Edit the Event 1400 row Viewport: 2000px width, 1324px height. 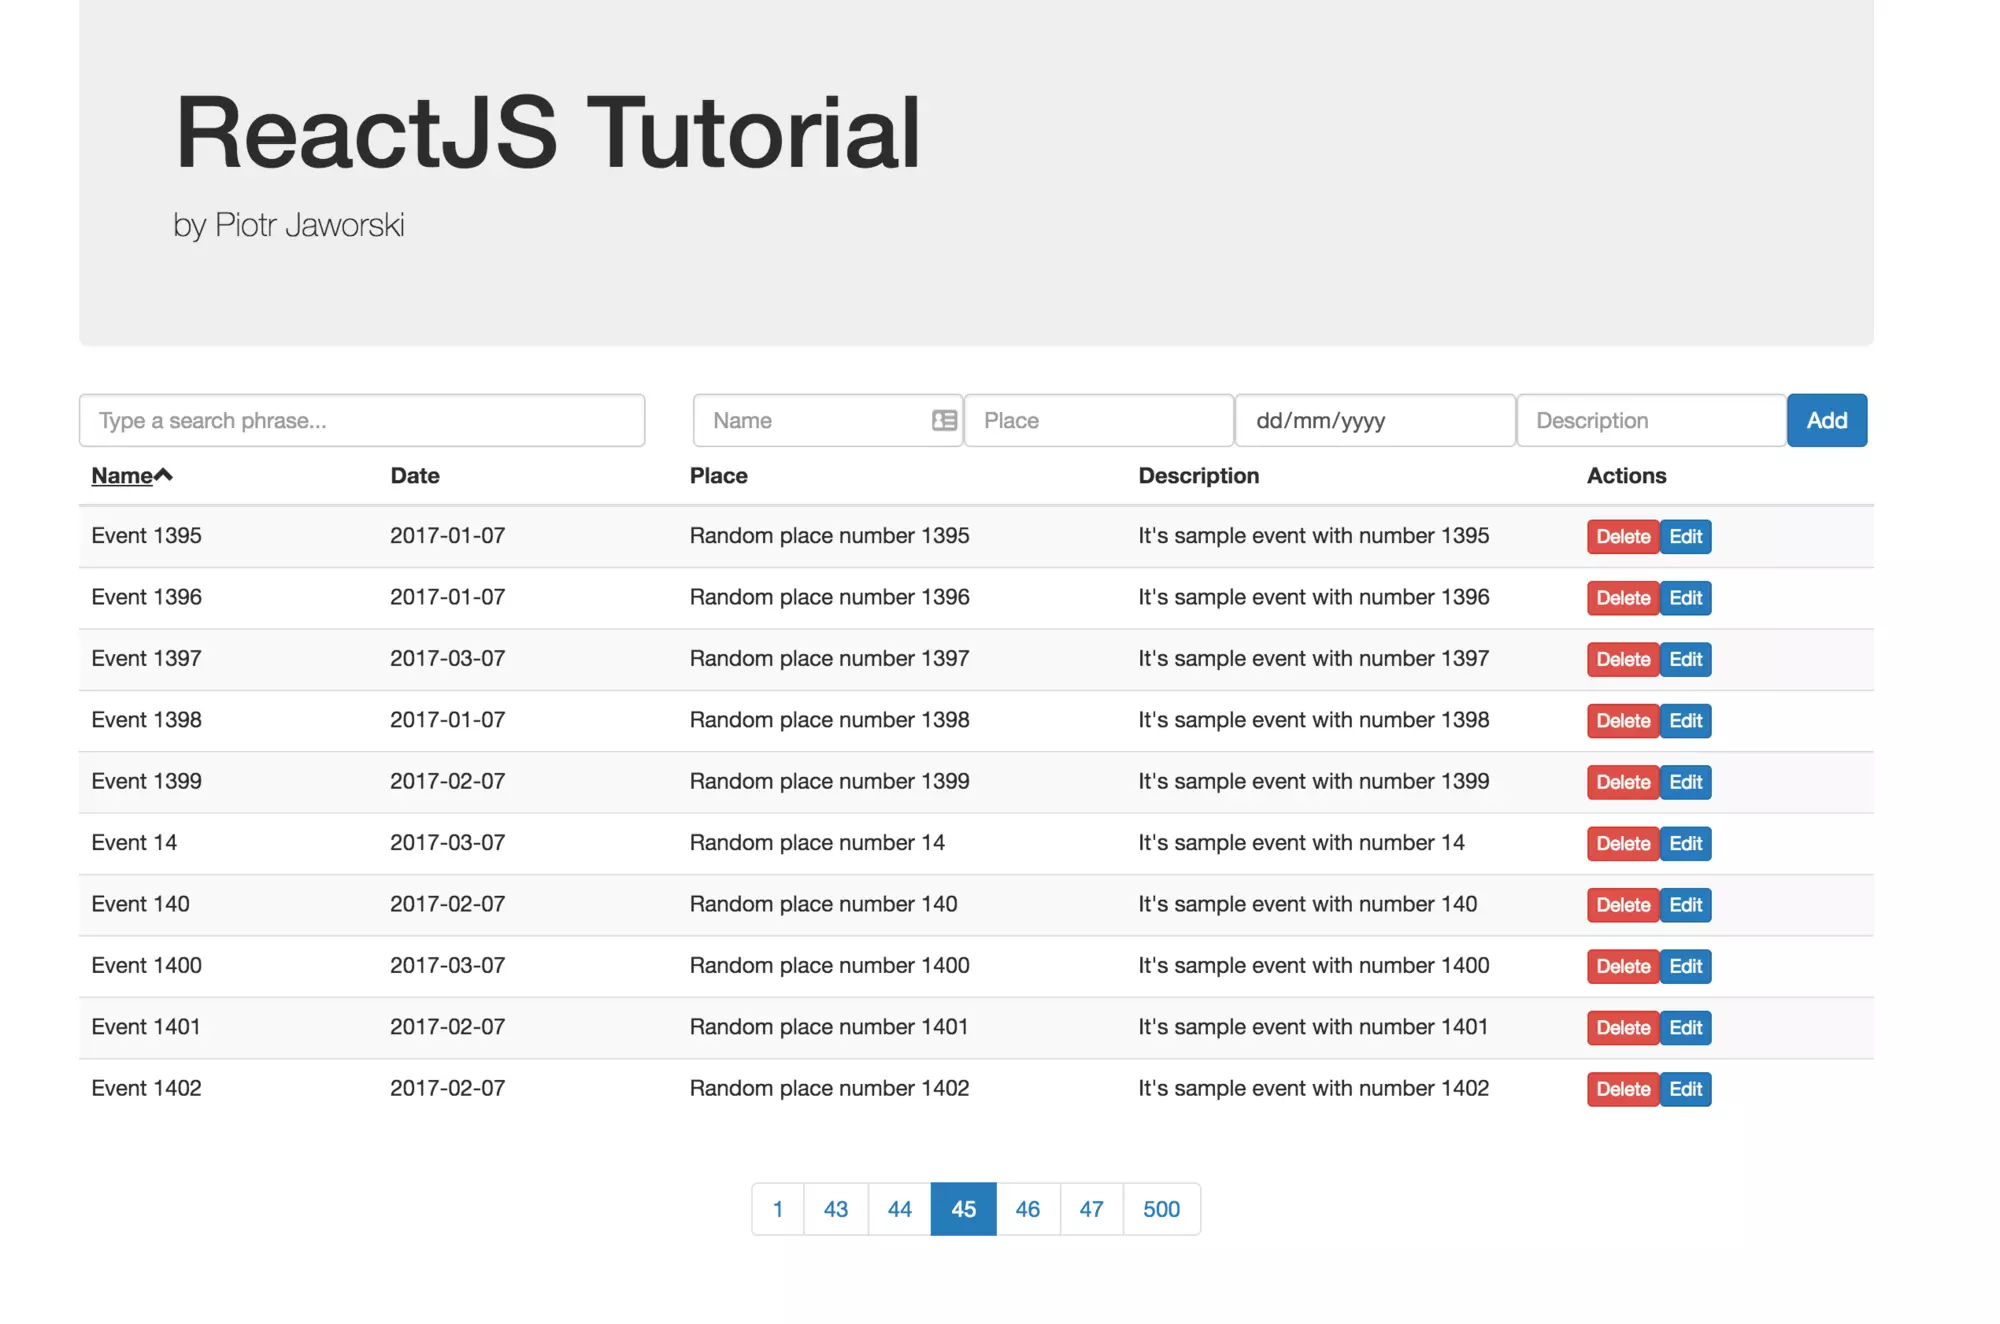click(x=1686, y=966)
